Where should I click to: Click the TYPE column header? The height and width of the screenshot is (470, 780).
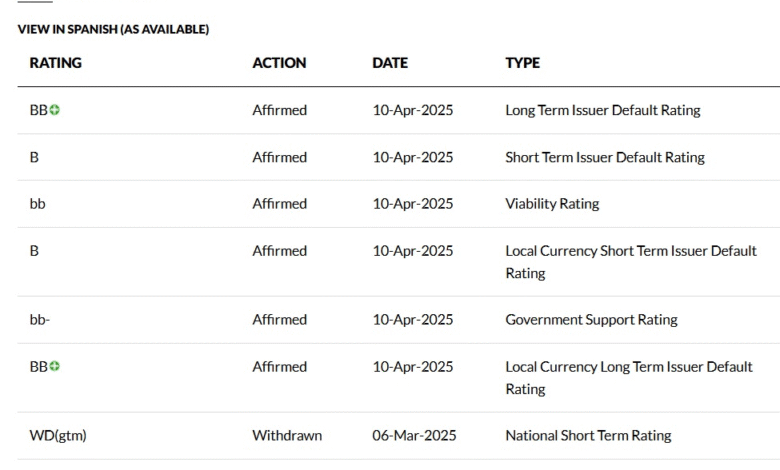click(522, 63)
